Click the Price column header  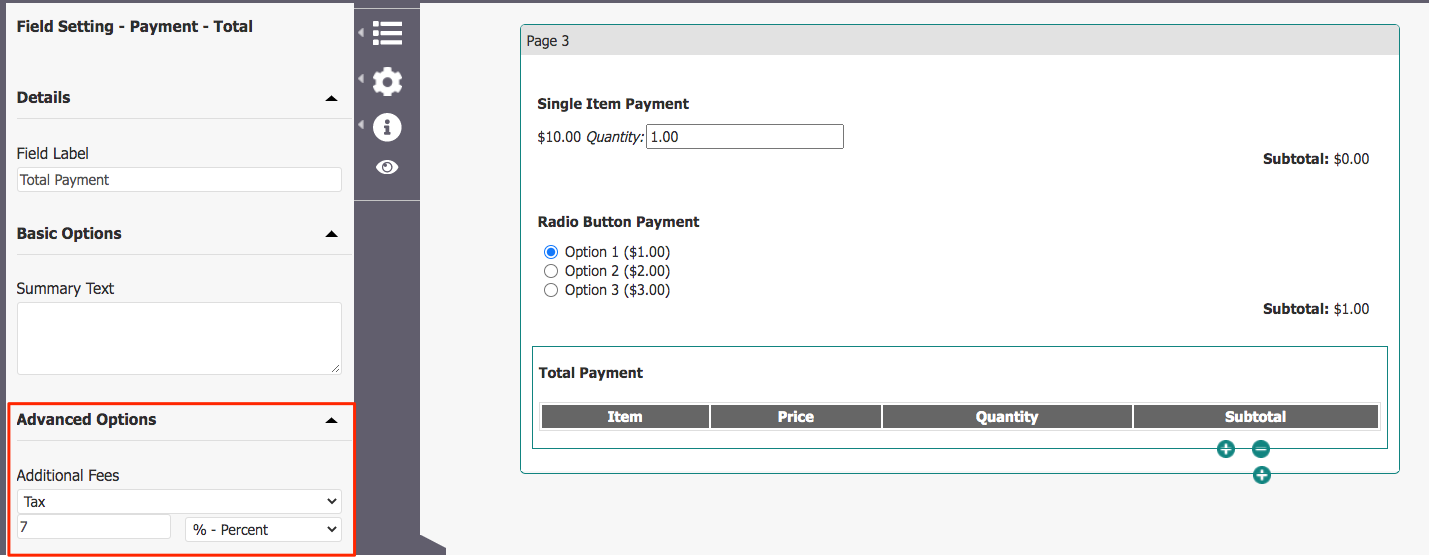[796, 417]
